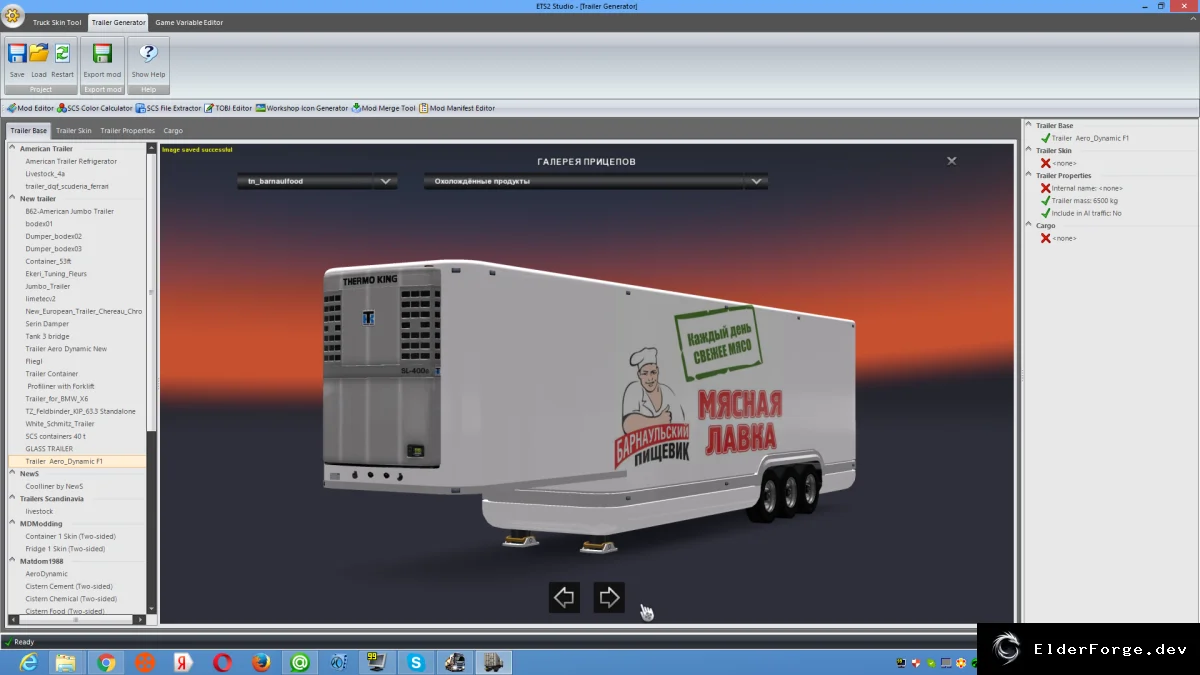This screenshot has width=1200, height=675.
Task: Show the previous trailer with left arrow
Action: pyautogui.click(x=564, y=598)
